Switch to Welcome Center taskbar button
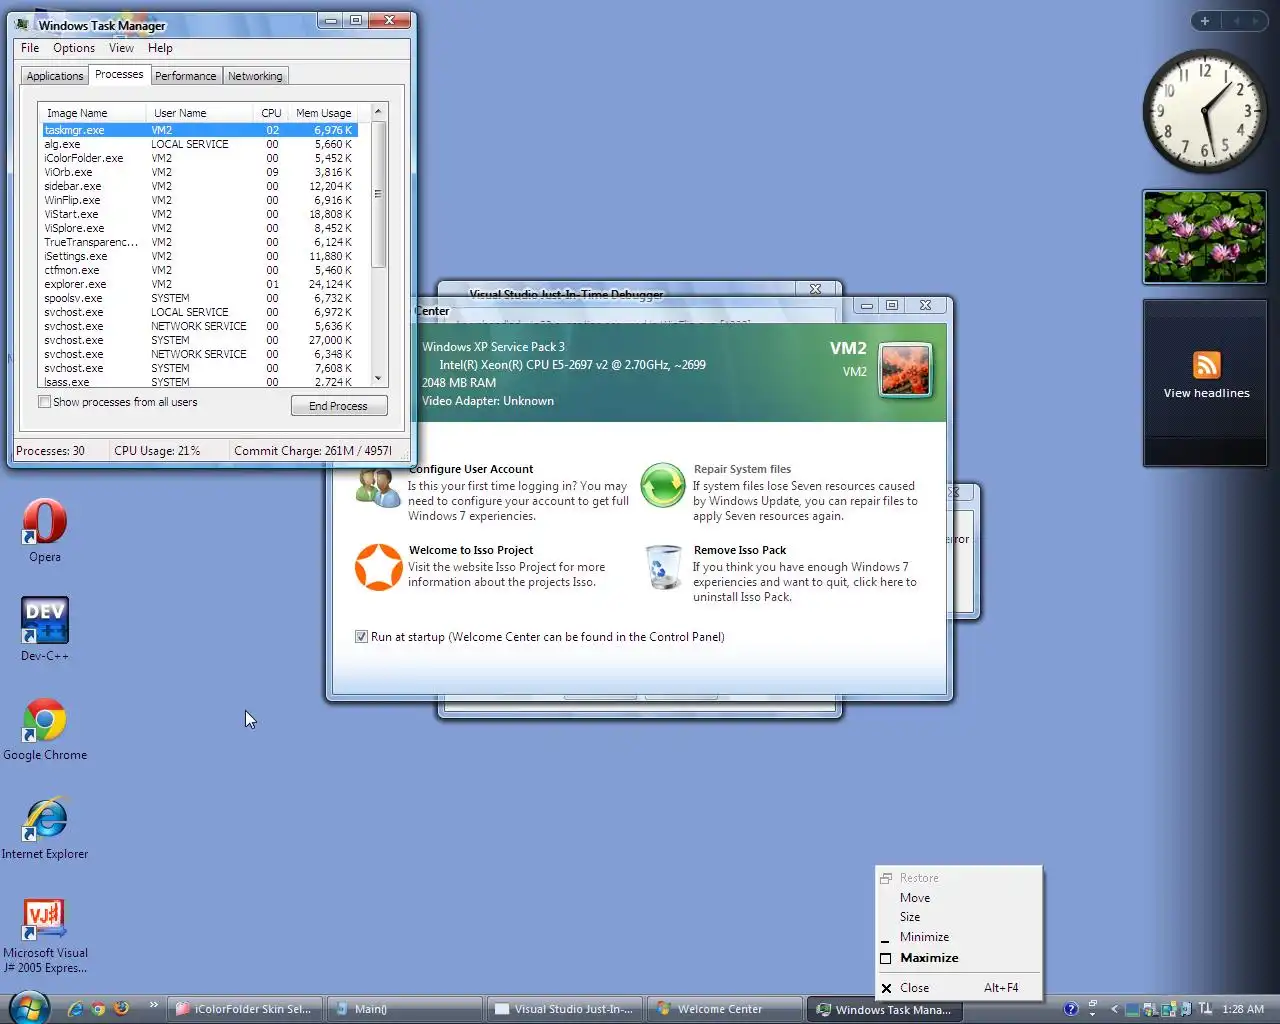Viewport: 1280px width, 1024px height. tap(724, 1009)
